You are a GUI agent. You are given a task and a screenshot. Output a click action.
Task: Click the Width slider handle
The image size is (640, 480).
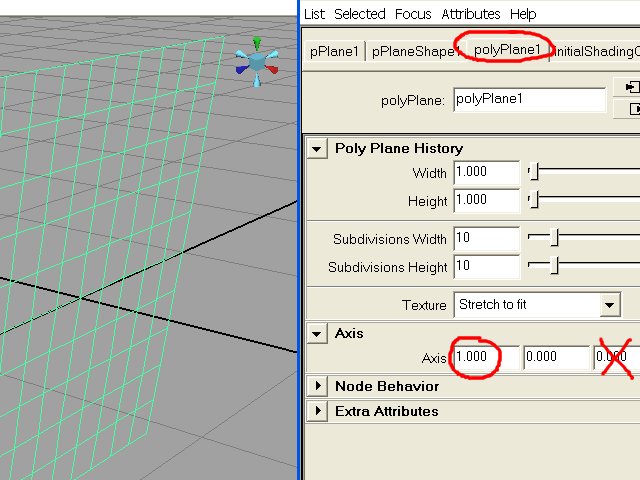coord(533,173)
